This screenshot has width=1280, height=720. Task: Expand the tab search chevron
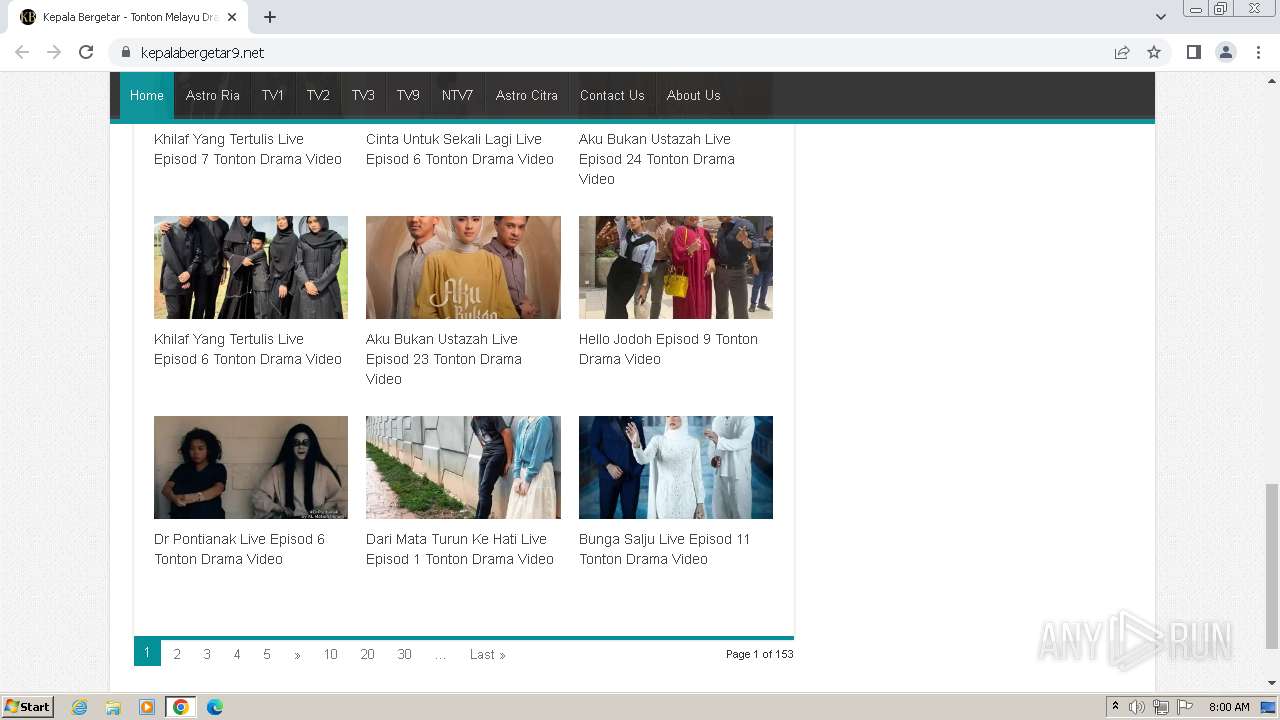[1160, 17]
